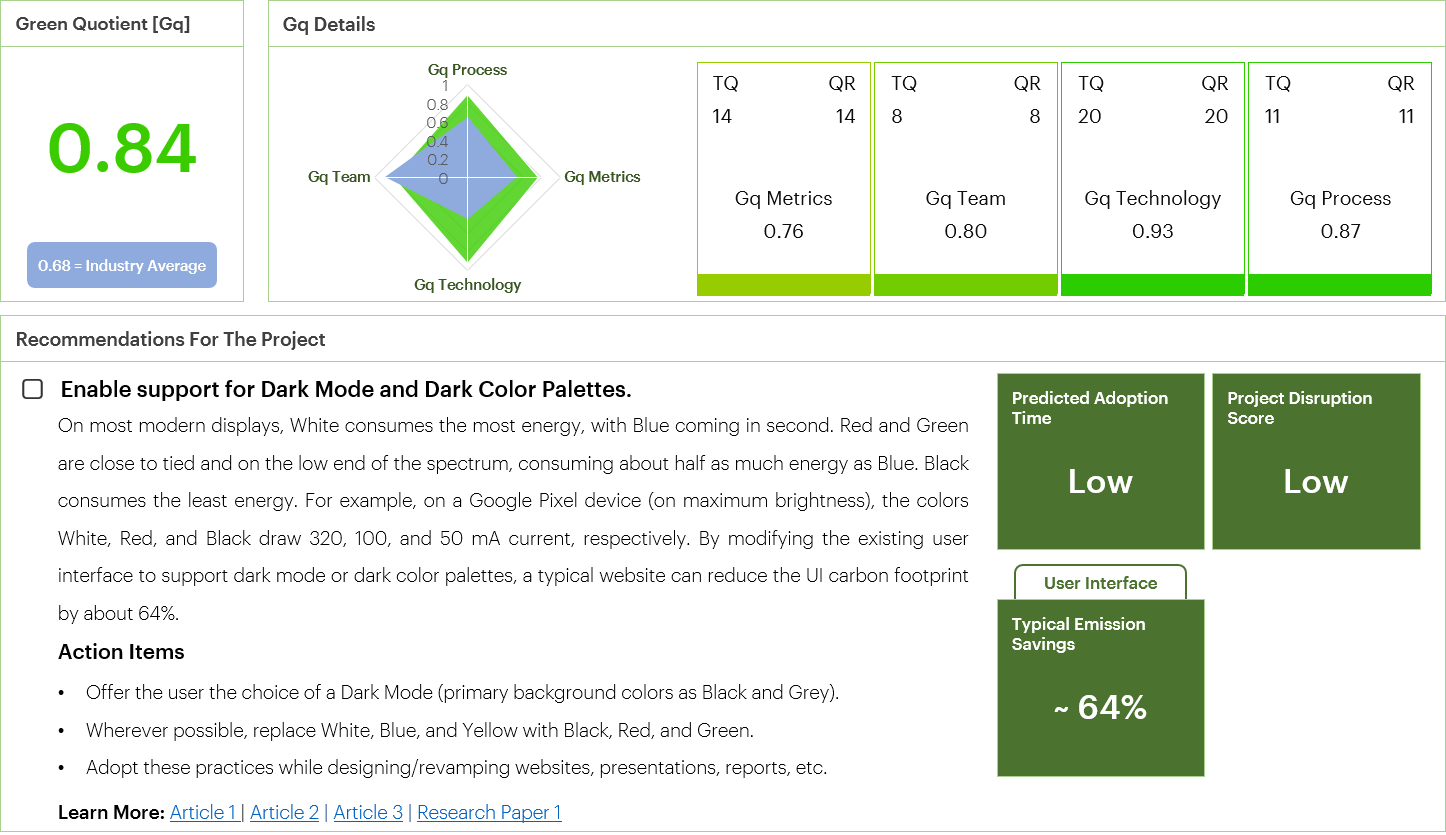Open the Article 1 link

pos(203,812)
